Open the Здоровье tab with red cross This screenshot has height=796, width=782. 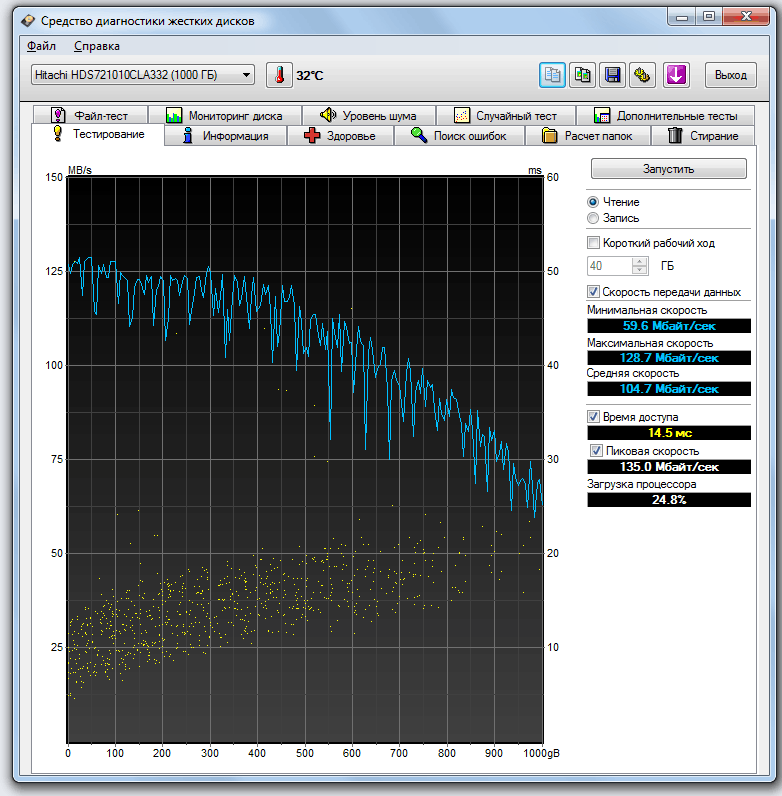click(x=340, y=136)
